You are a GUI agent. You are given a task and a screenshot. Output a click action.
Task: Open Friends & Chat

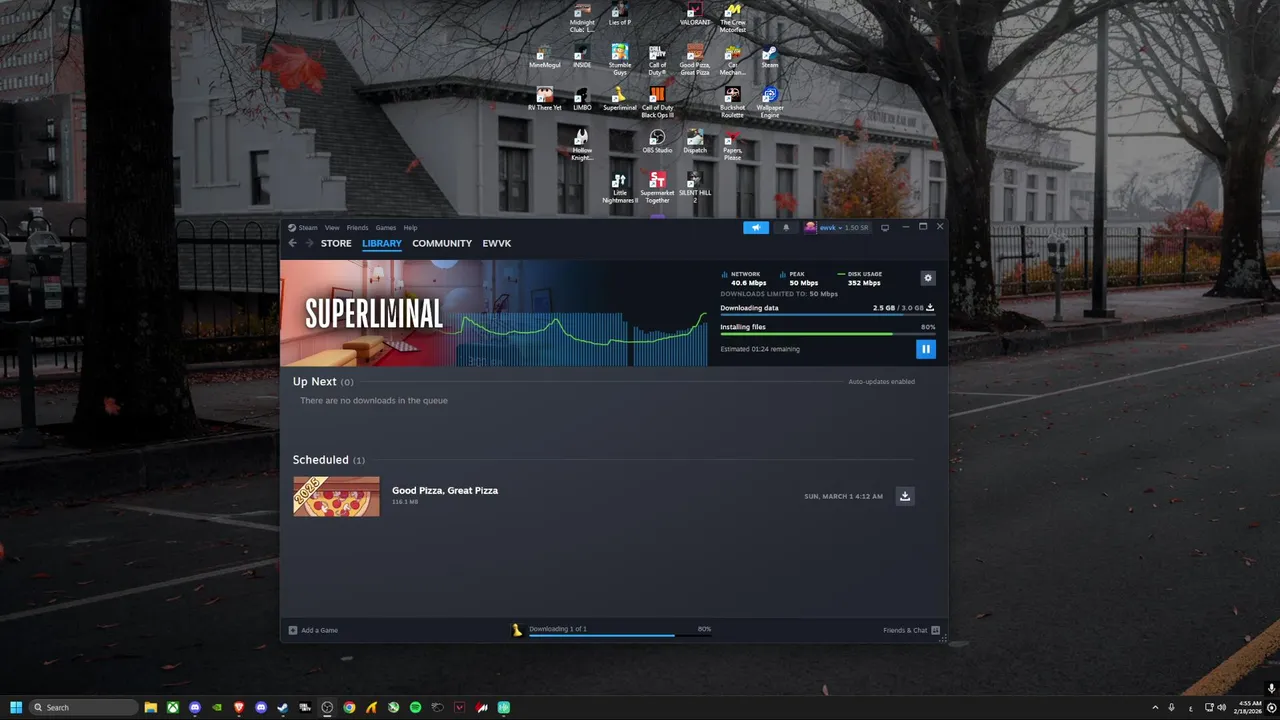pyautogui.click(x=911, y=630)
